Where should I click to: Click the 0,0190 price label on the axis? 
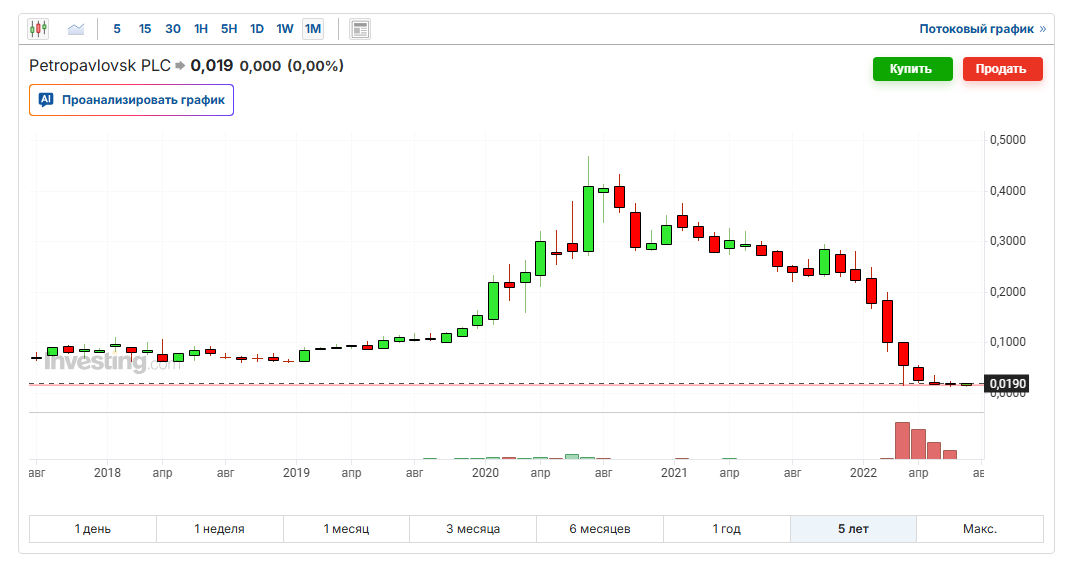pos(1006,384)
